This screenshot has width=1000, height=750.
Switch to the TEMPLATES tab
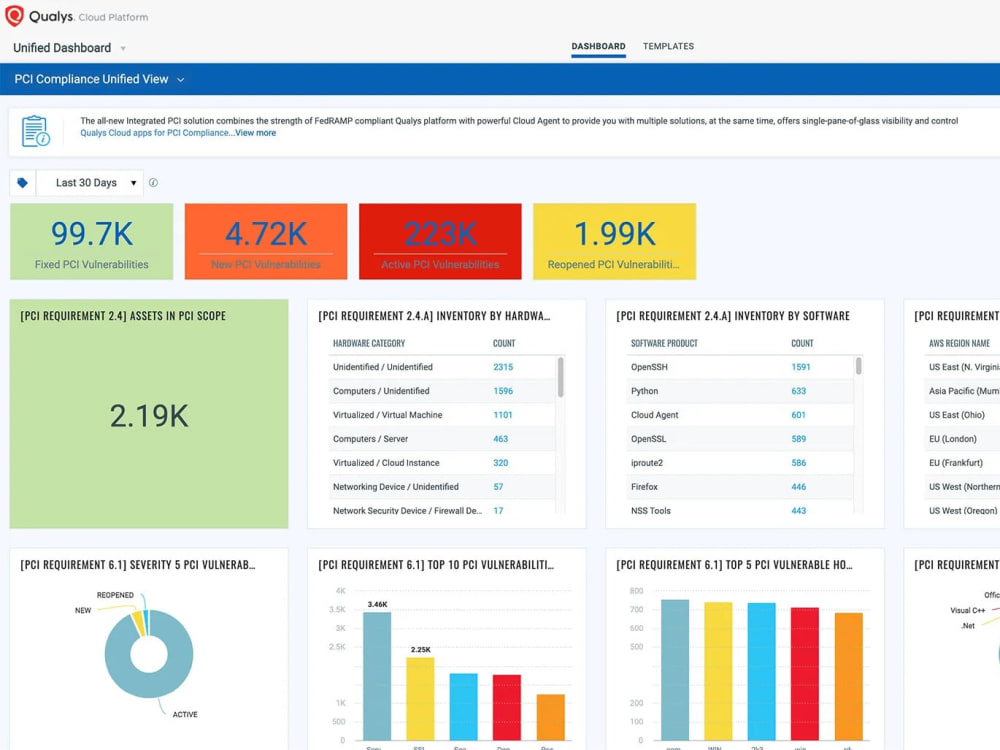[x=668, y=47]
